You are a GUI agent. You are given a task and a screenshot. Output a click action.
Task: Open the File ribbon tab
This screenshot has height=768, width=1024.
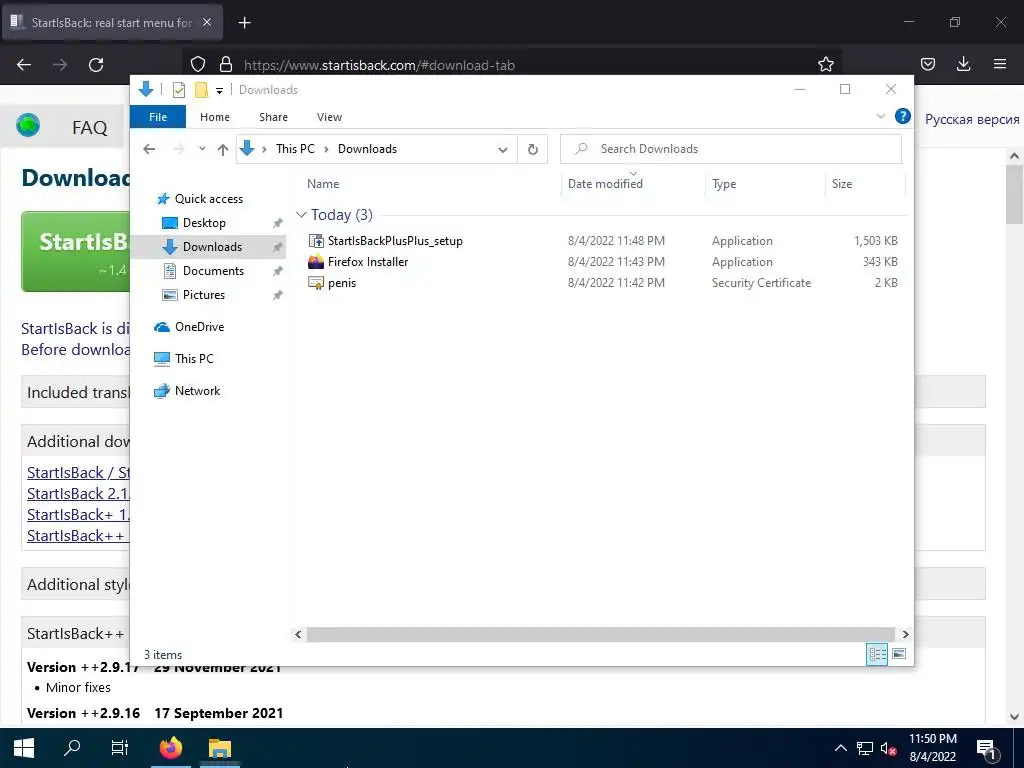(x=158, y=117)
